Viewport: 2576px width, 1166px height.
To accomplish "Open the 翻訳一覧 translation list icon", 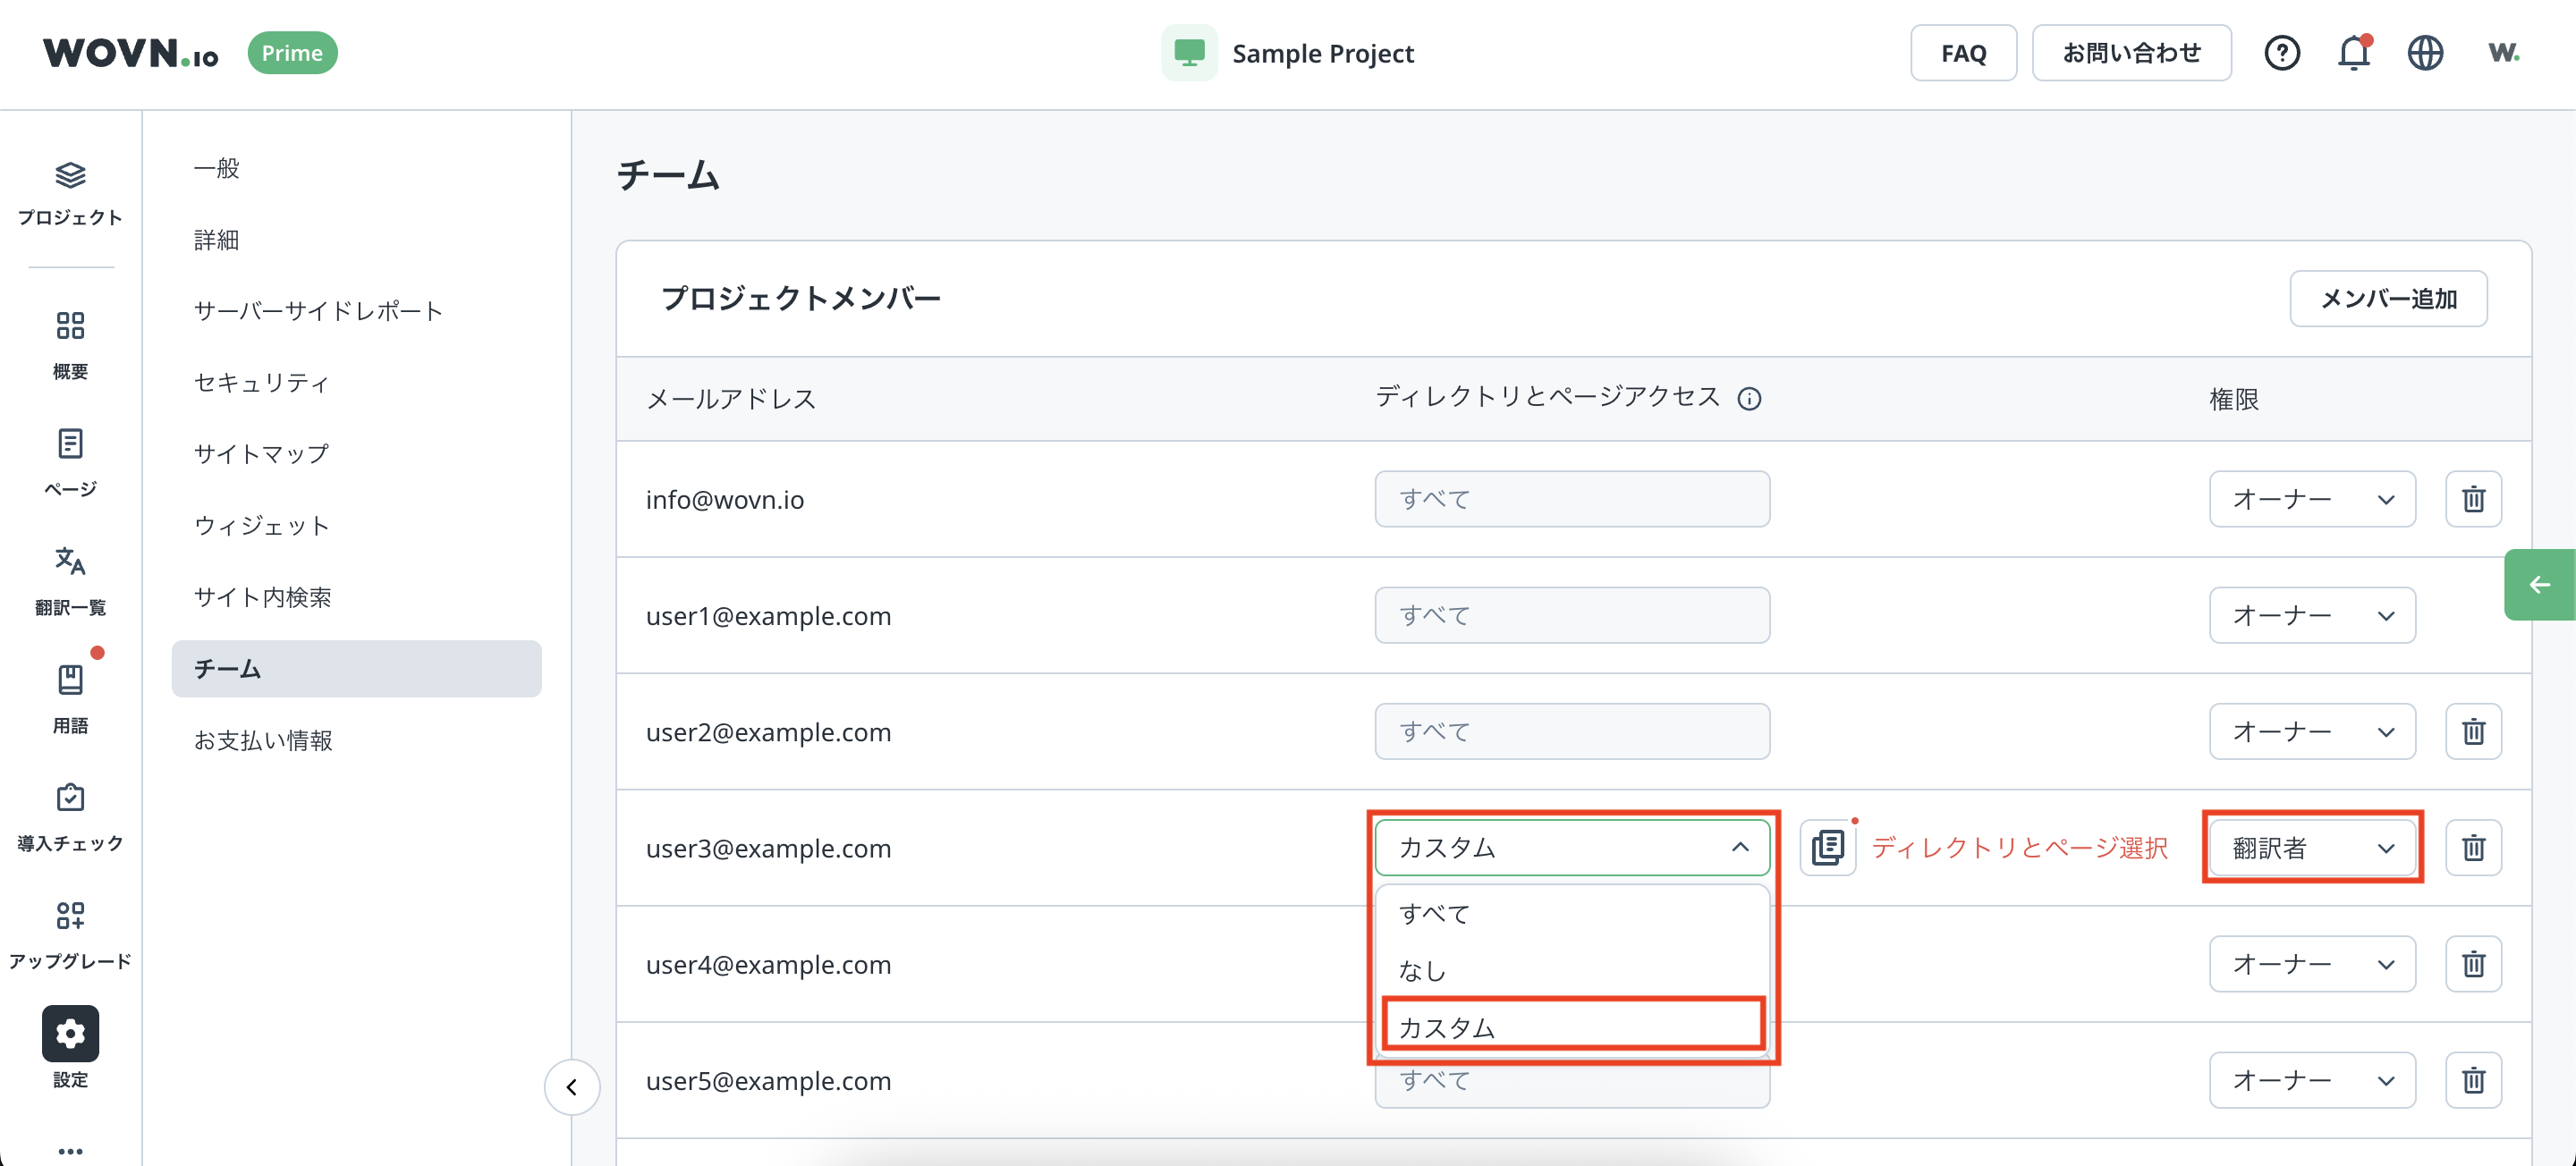I will click(70, 561).
